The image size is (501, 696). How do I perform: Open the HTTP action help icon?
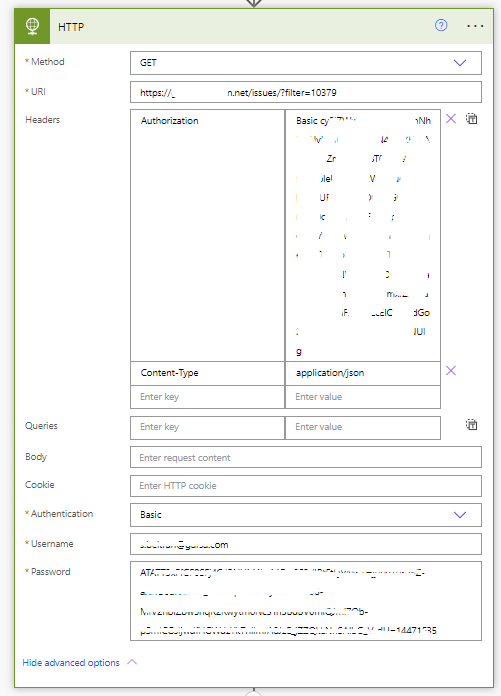(x=441, y=25)
